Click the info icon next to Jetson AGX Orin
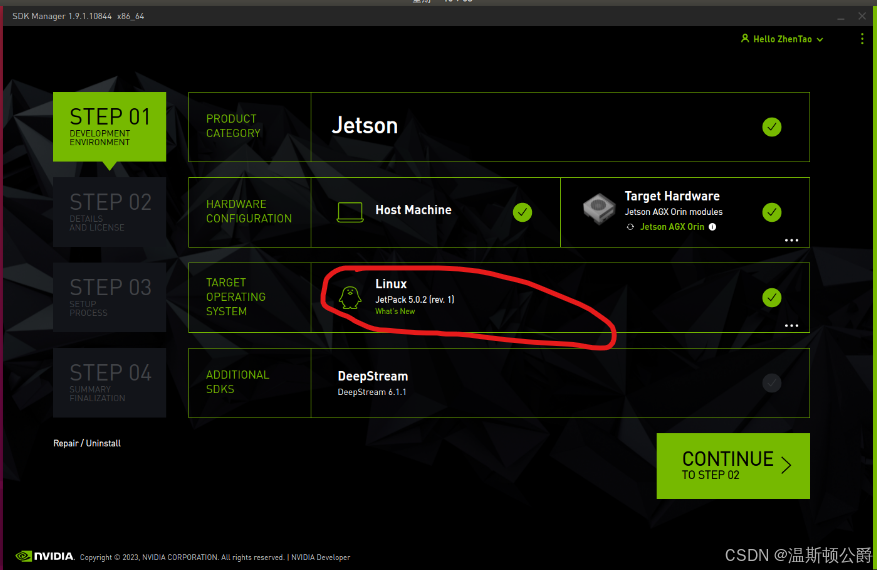This screenshot has height=571, width=877. click(x=712, y=227)
